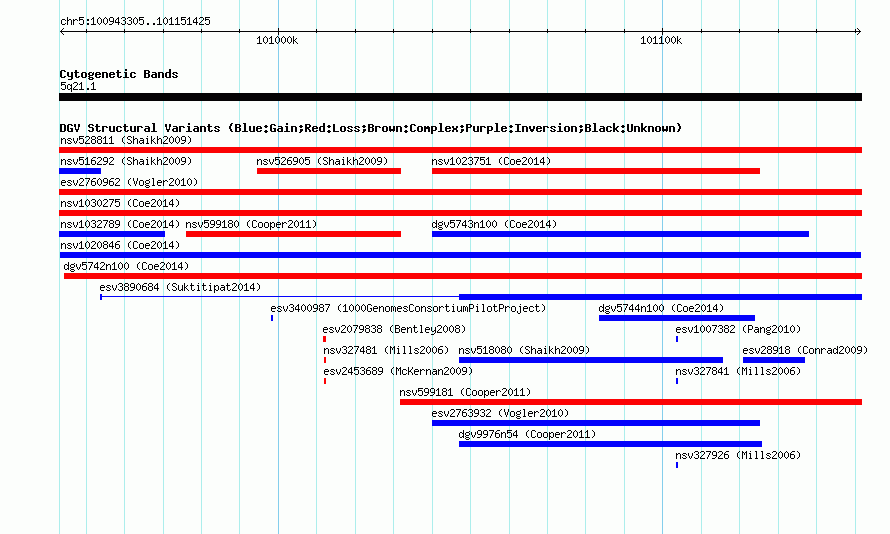Click the 5q21.1 black cytogenetic band bar

tap(460, 97)
